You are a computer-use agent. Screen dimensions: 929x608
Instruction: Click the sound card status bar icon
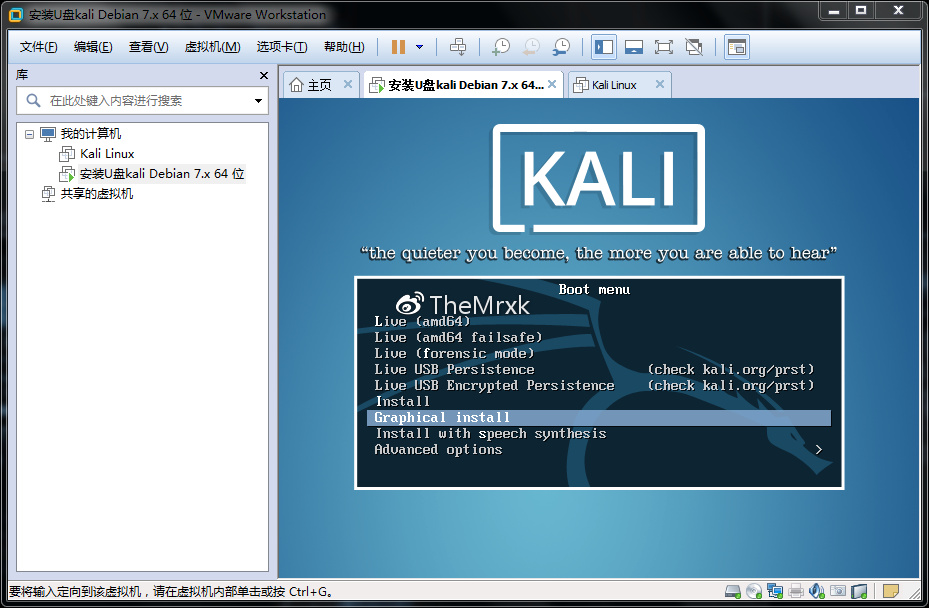tap(817, 591)
